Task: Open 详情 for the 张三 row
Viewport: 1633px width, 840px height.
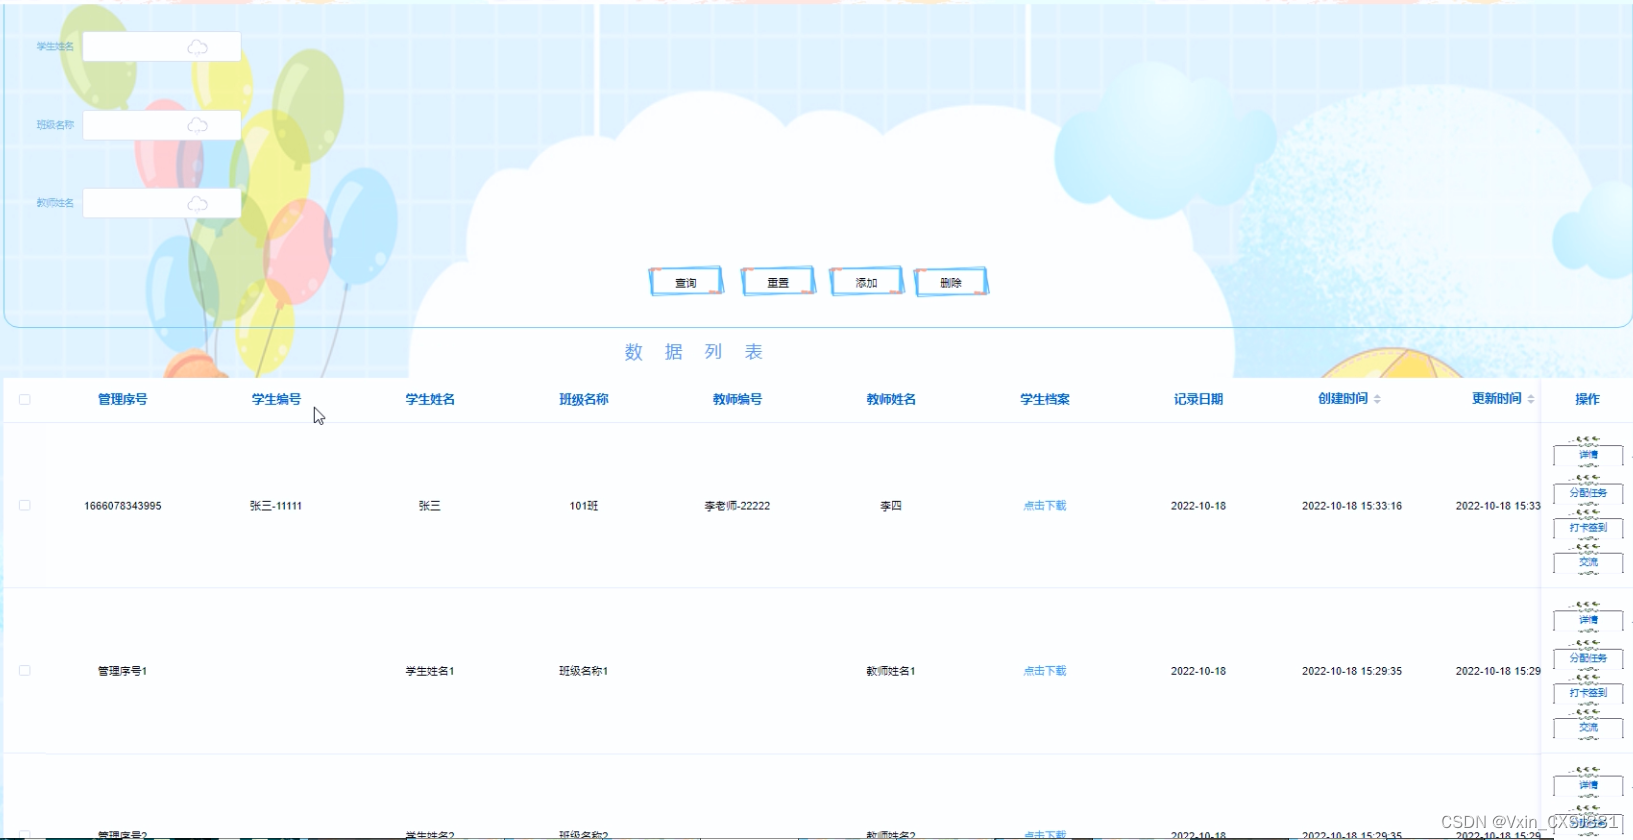Action: [x=1588, y=455]
